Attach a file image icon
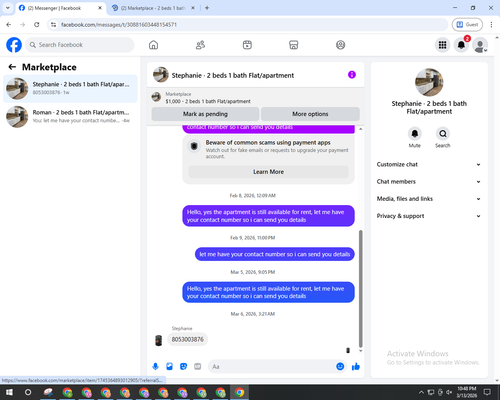 pos(169,367)
